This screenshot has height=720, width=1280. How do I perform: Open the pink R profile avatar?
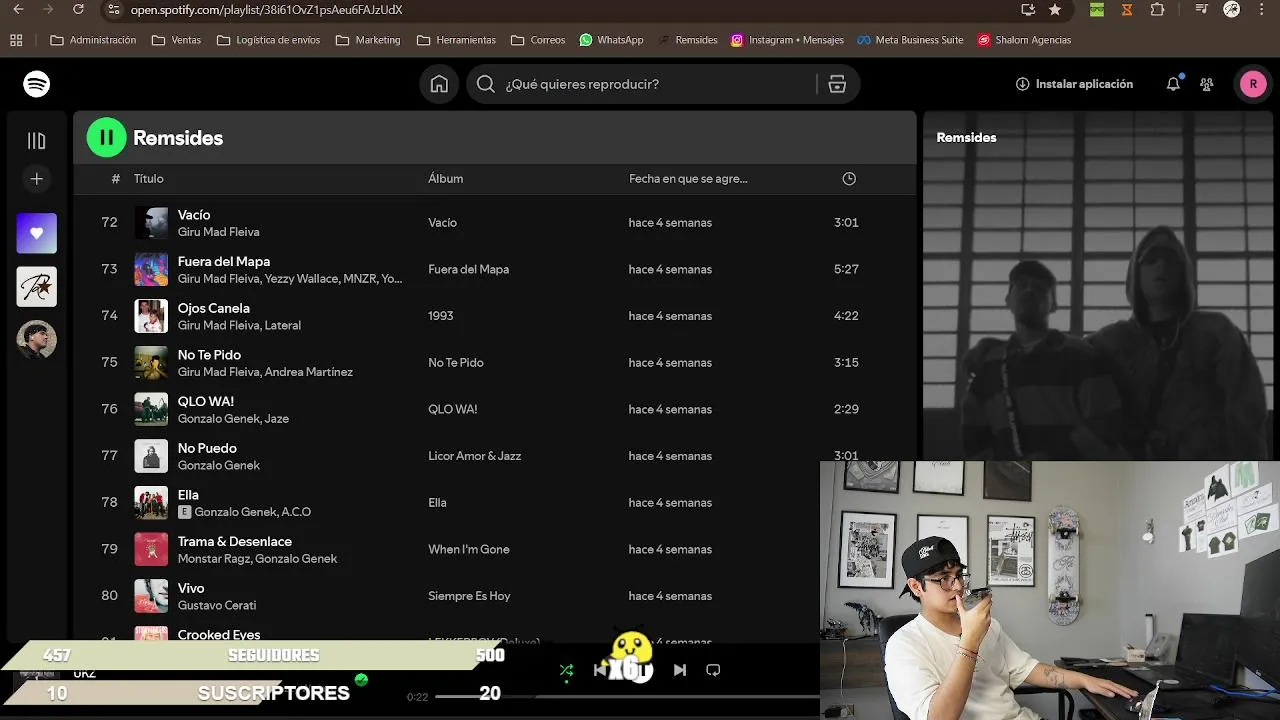(1253, 84)
